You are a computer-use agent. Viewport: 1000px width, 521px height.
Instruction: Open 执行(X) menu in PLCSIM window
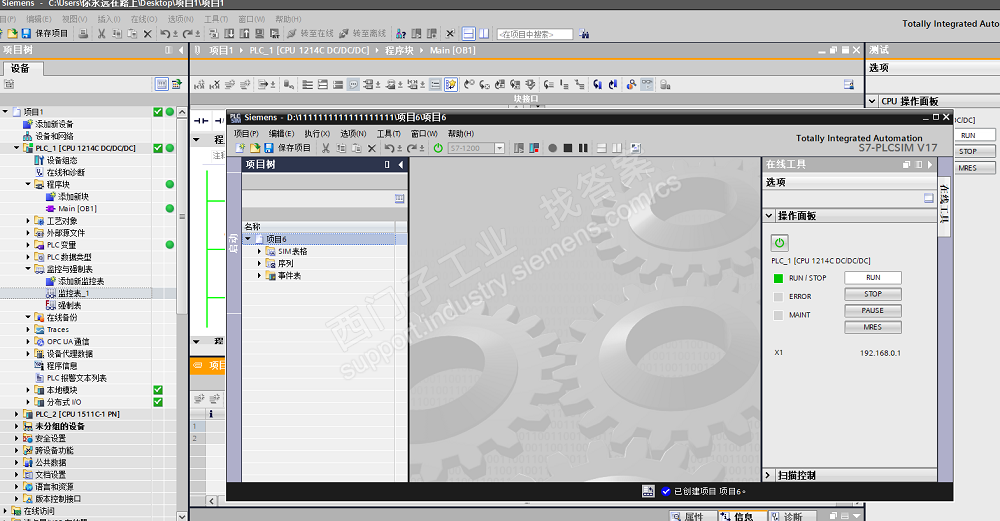[317, 133]
